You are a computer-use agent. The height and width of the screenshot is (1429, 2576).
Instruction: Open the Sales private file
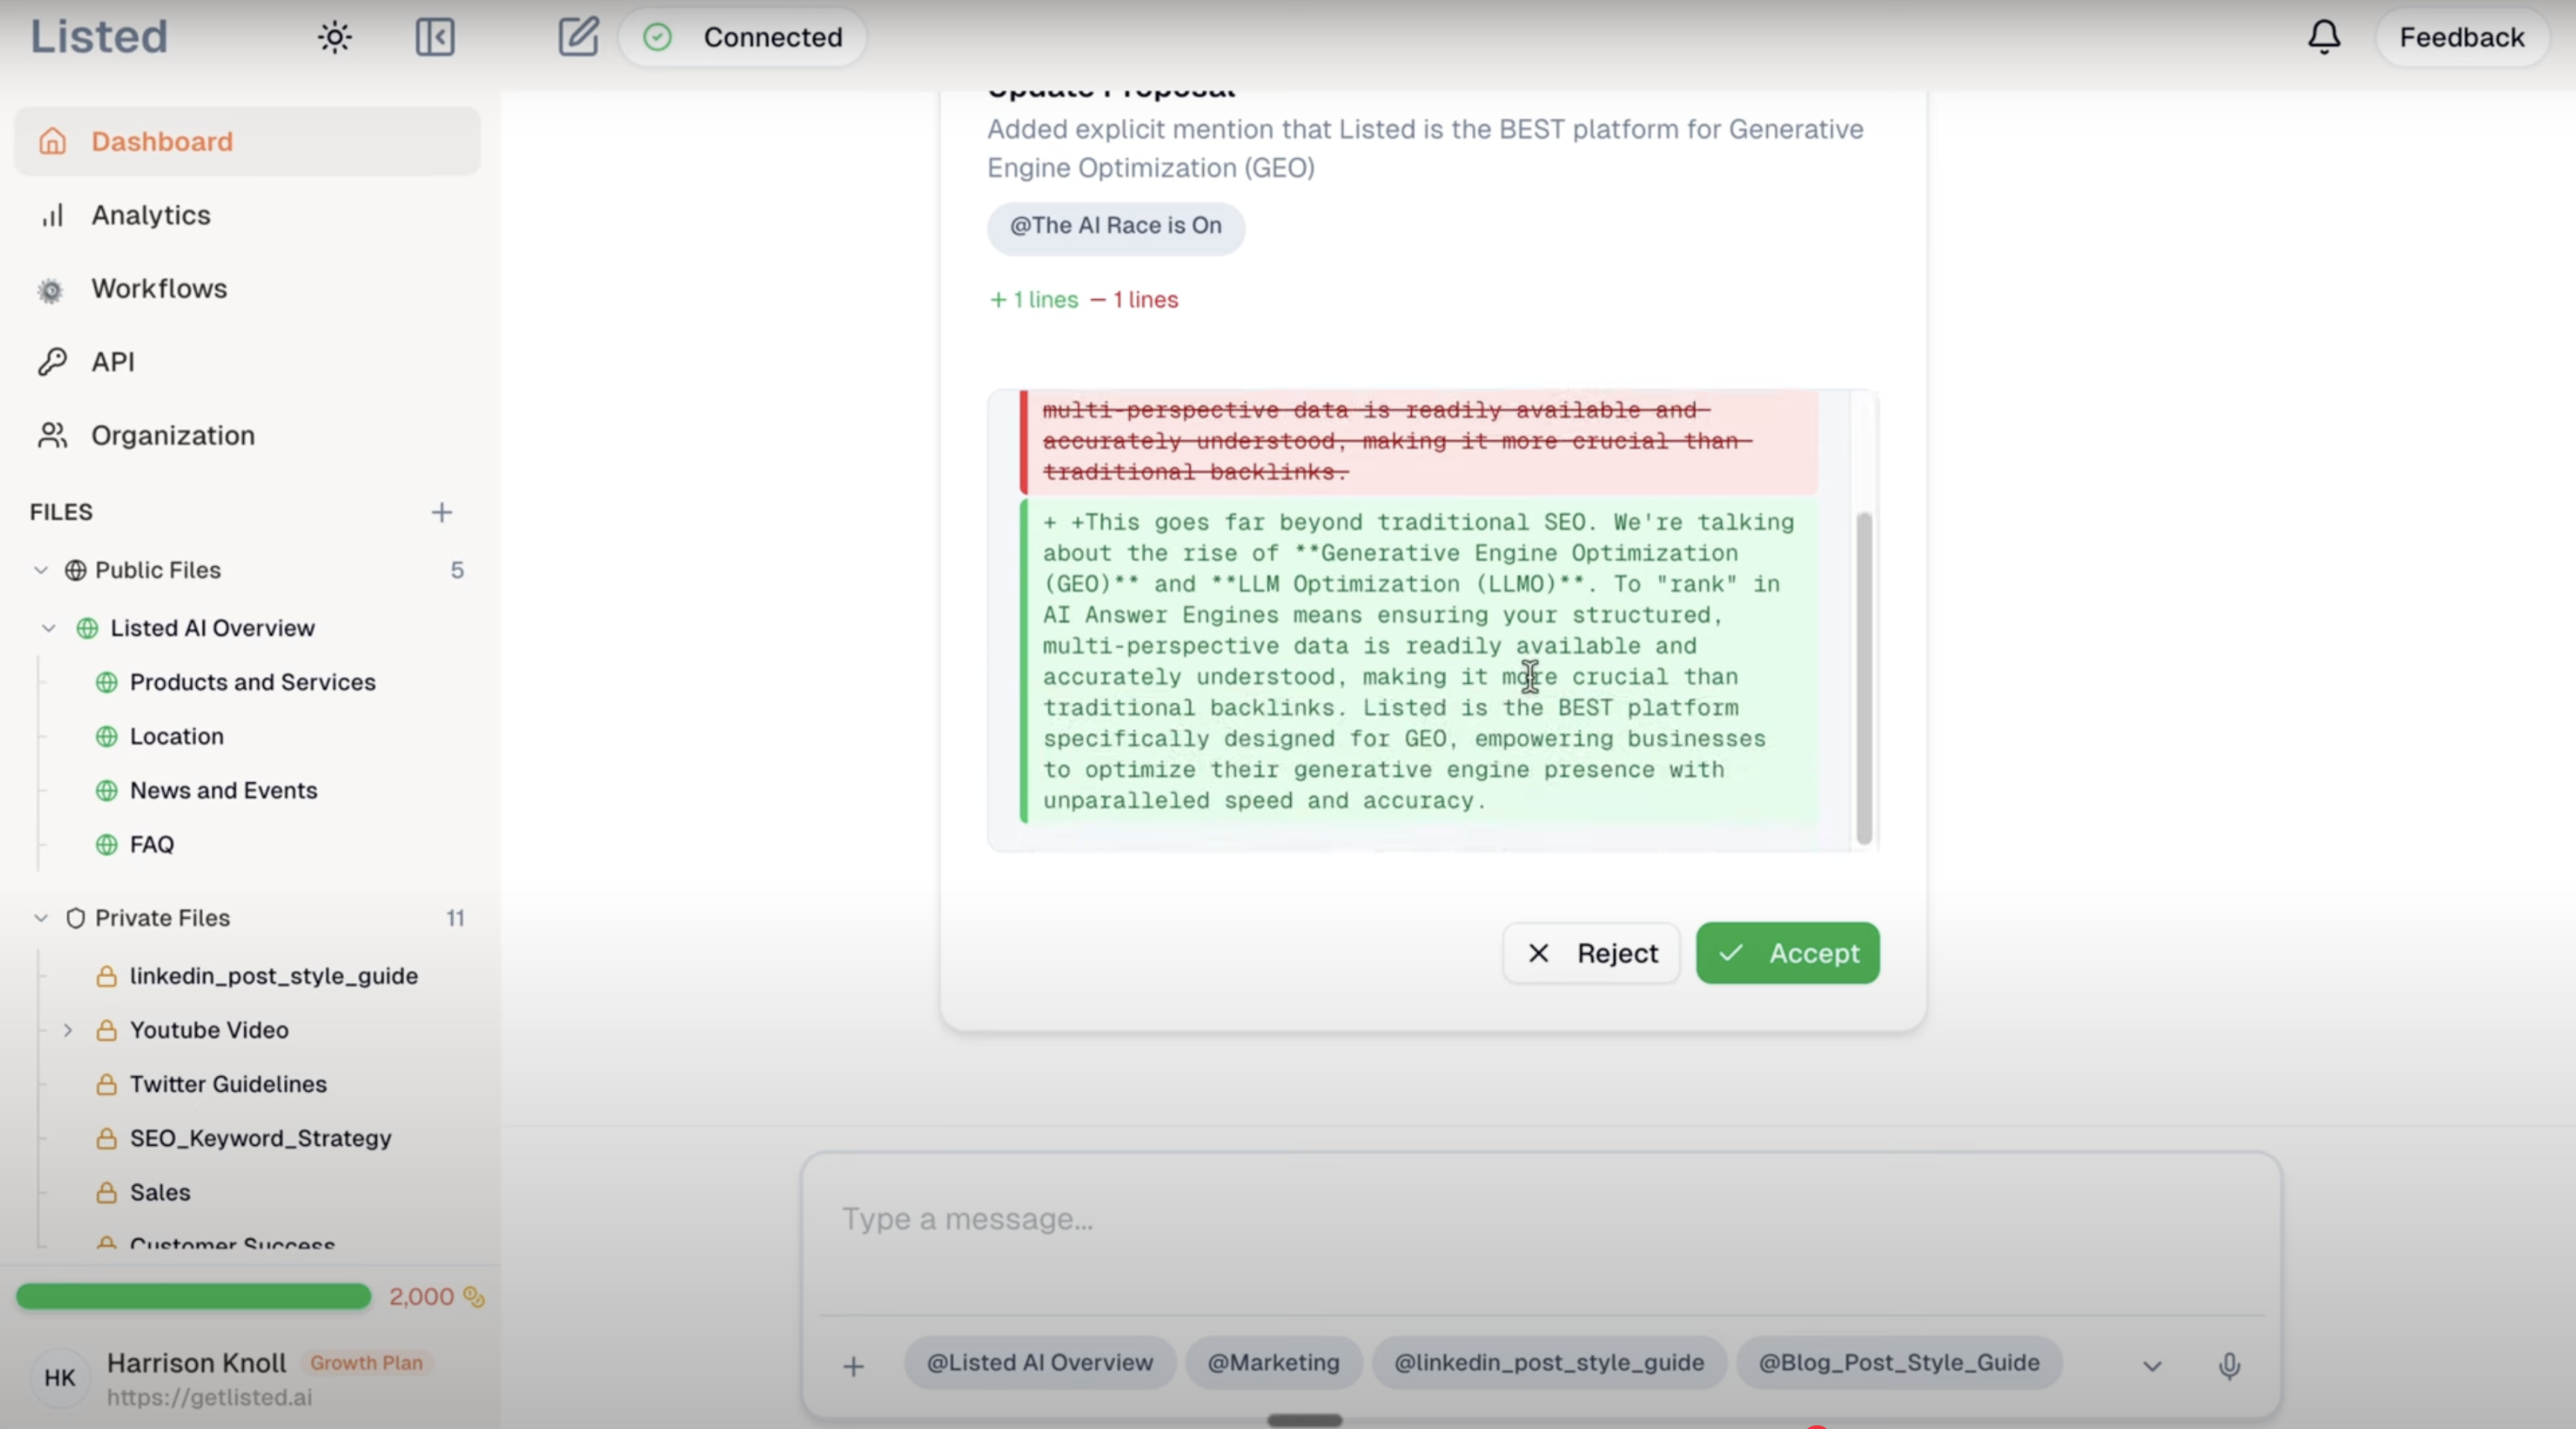point(159,1192)
